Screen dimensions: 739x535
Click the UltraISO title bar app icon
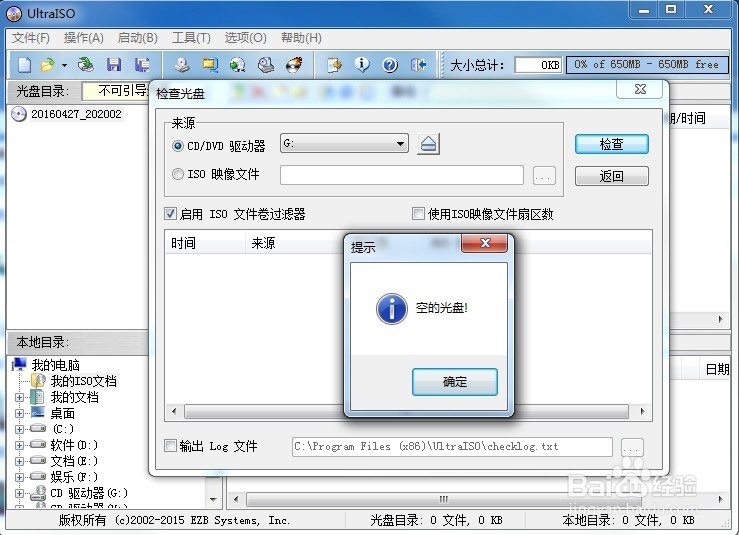click(x=14, y=14)
